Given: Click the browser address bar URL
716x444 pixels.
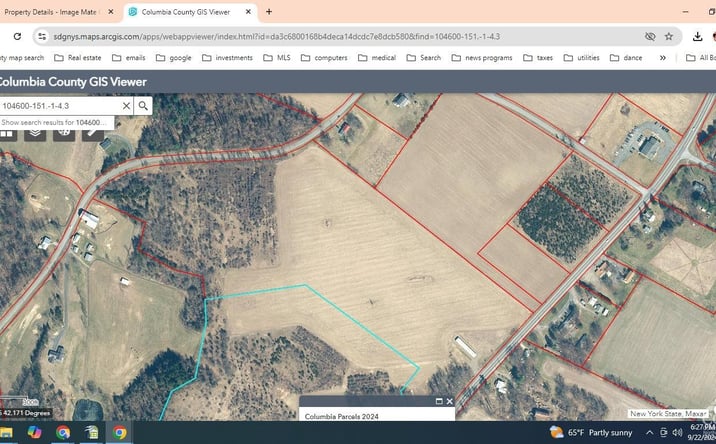Looking at the screenshot, I should pos(277,37).
